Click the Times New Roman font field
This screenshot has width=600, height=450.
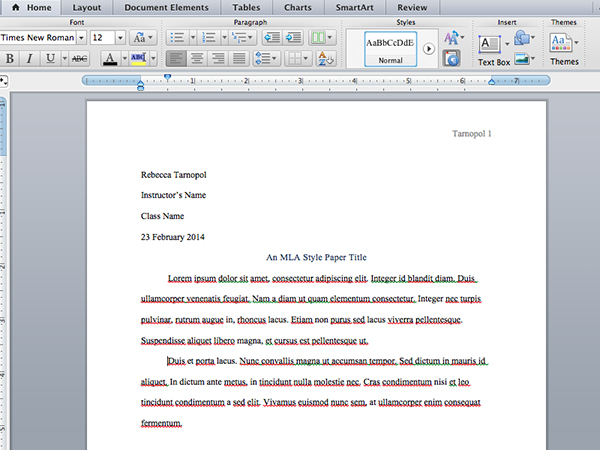(x=38, y=38)
